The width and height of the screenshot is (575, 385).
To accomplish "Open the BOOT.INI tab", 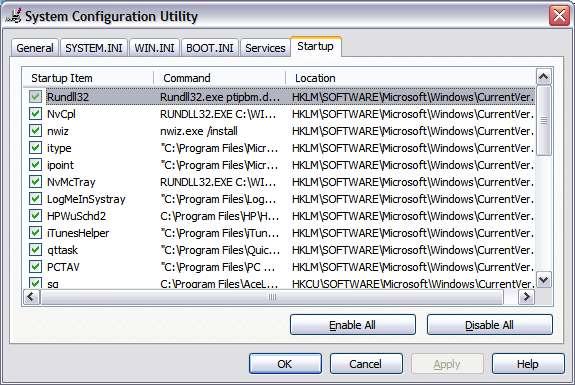I will (210, 48).
